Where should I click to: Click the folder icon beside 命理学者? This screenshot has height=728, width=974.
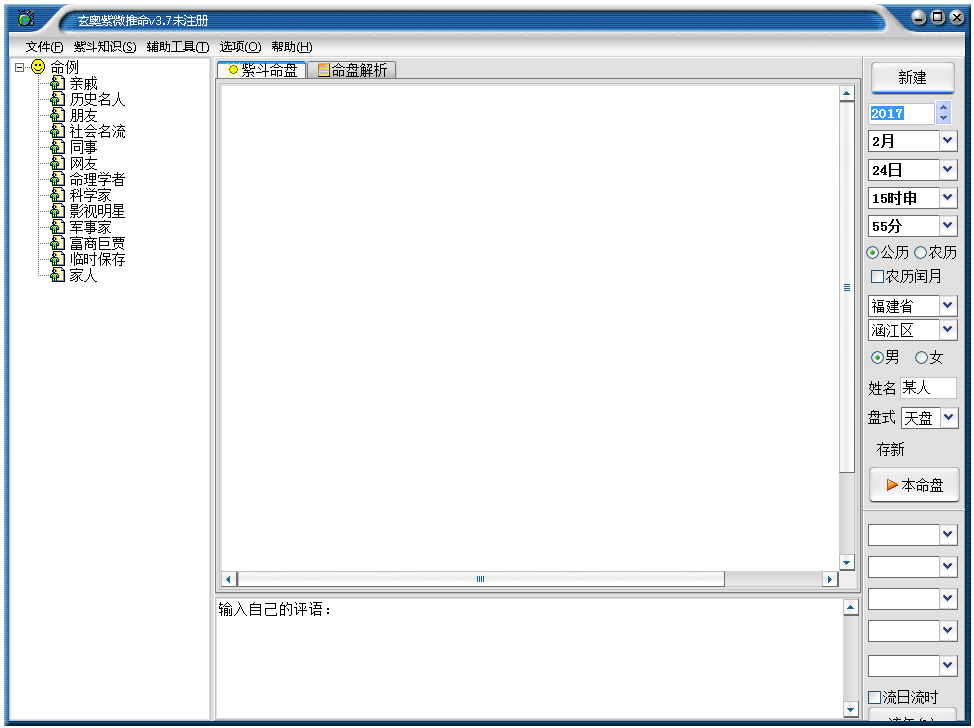point(57,180)
